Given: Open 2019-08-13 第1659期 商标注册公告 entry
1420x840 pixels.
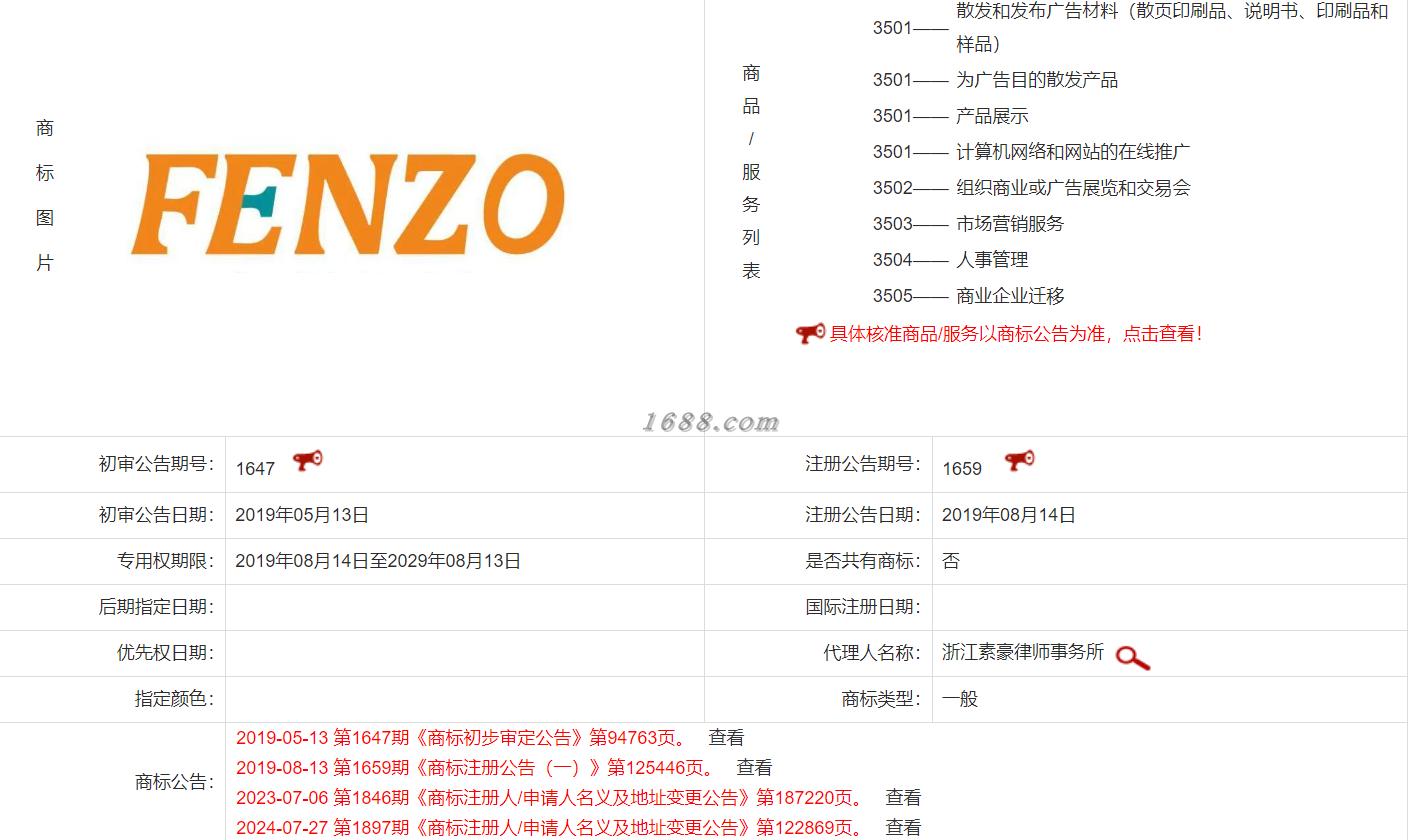Looking at the screenshot, I should pyautogui.click(x=475, y=768).
